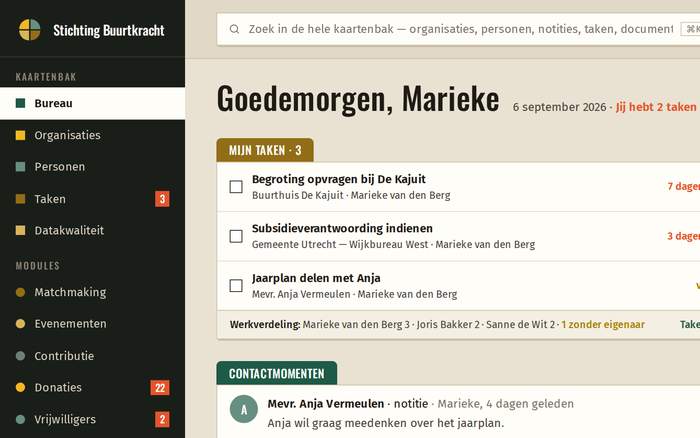700x438 pixels.
Task: Click 'Jij hebt 2 taken' notice
Action: click(657, 107)
